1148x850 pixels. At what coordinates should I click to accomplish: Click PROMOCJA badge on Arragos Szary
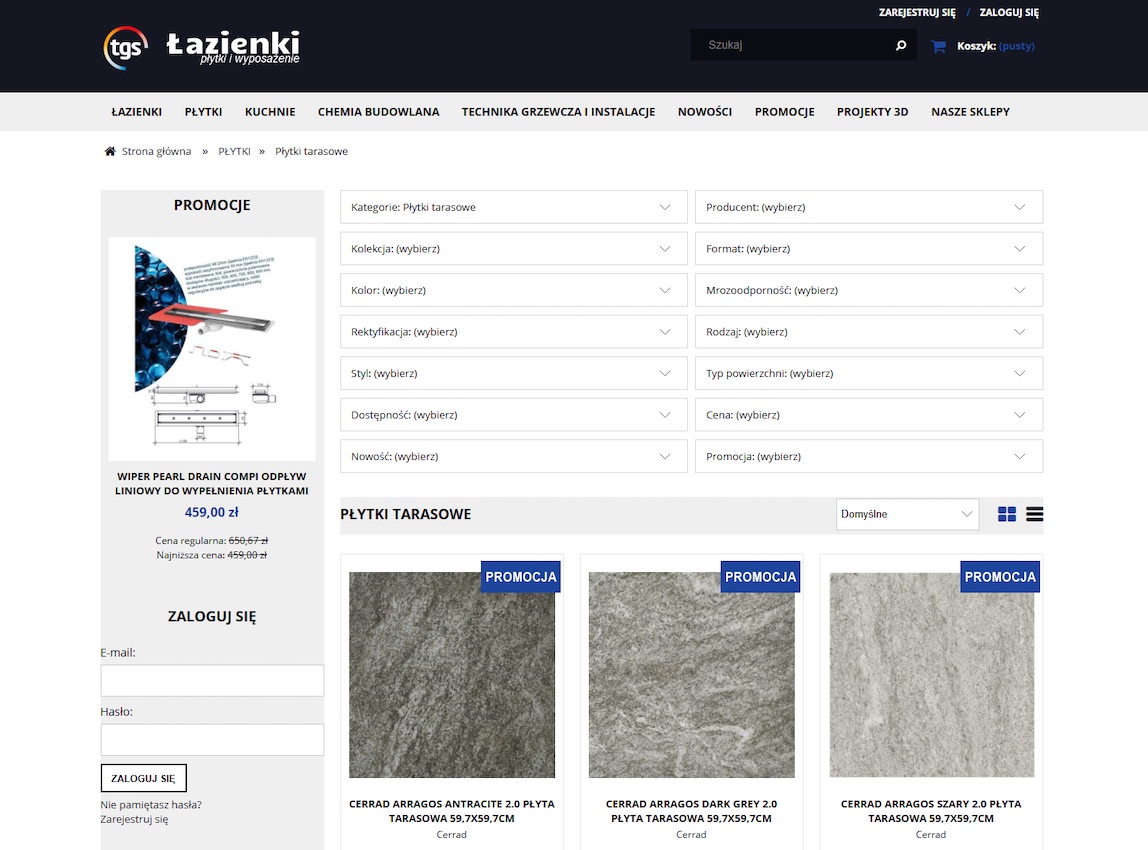[x=1000, y=577]
